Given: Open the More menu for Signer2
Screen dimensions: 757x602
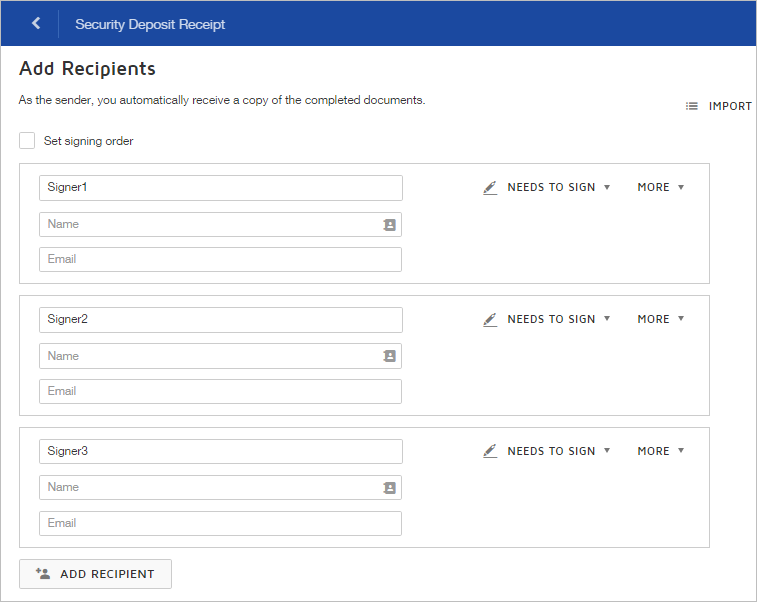Looking at the screenshot, I should (x=660, y=319).
